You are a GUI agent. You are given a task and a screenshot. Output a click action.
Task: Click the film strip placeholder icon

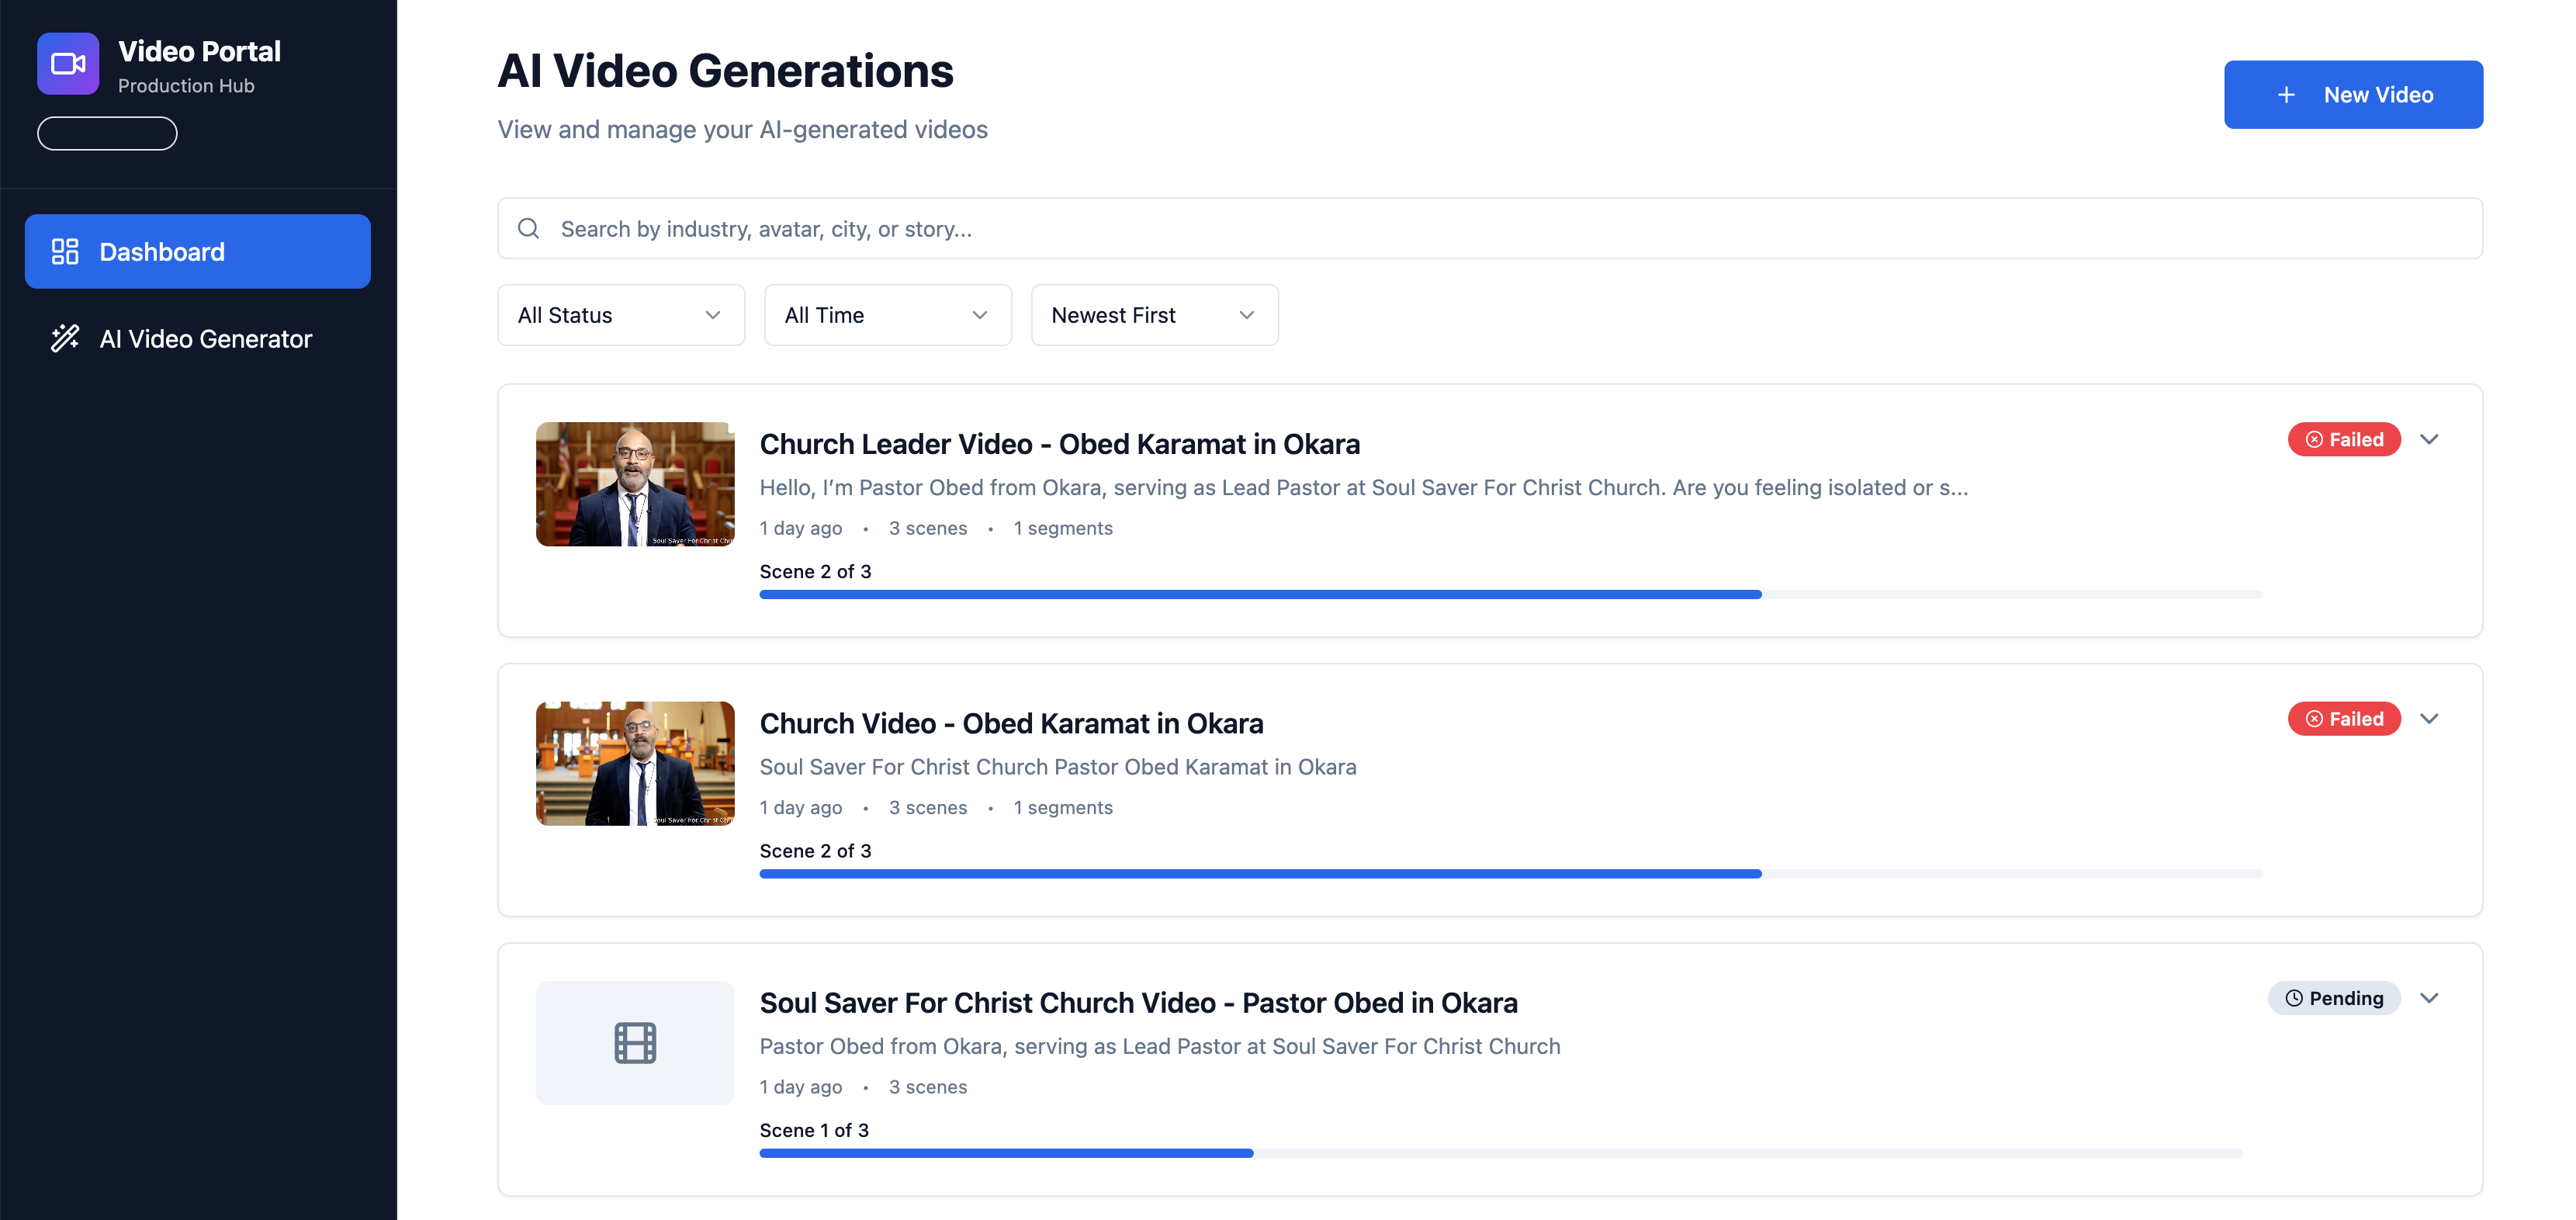coord(635,1043)
